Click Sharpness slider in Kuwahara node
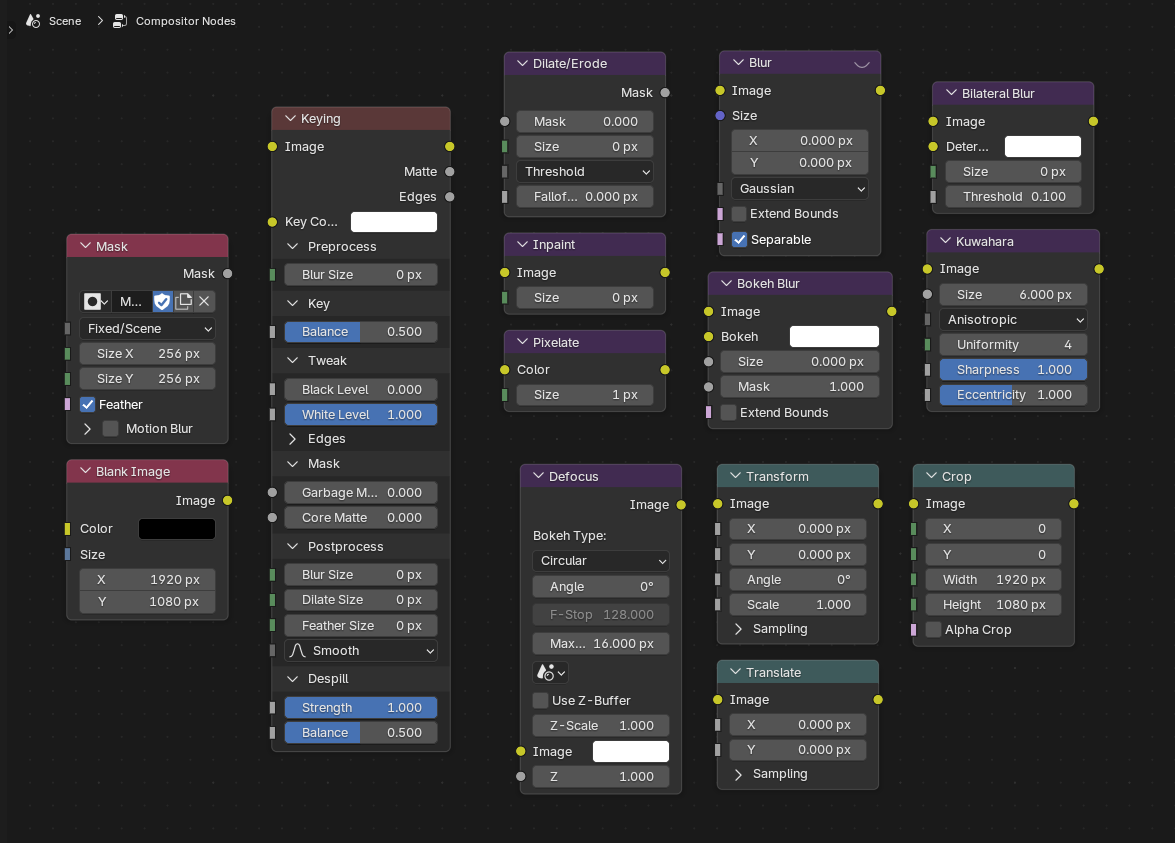 [1012, 369]
